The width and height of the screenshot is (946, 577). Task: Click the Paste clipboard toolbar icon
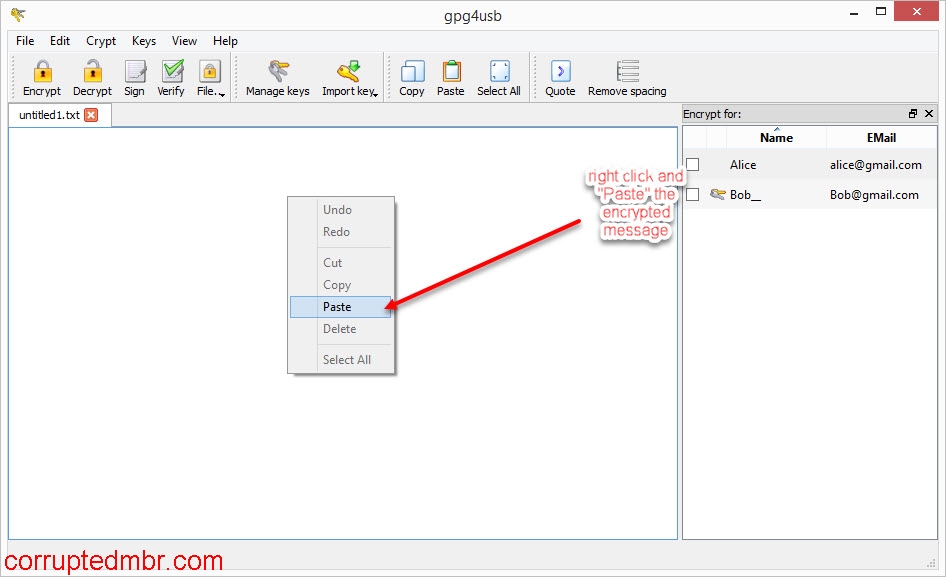450,70
